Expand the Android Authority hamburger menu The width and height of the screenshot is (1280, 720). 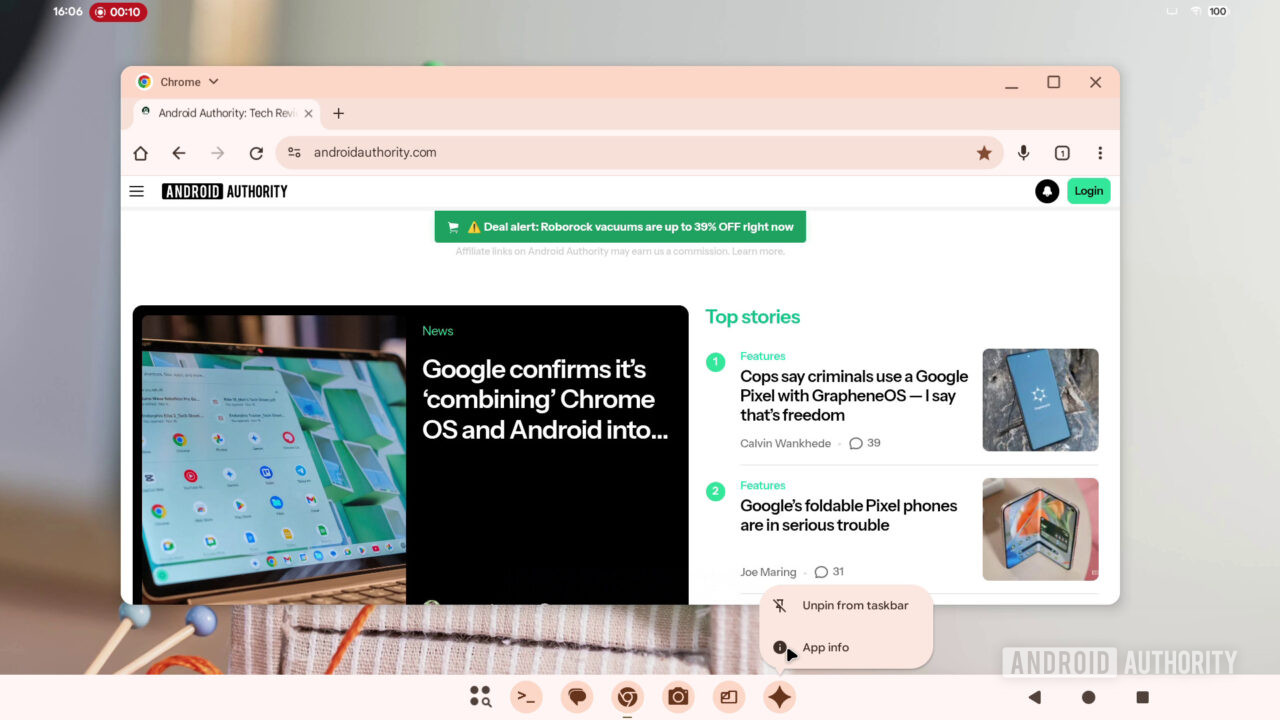[136, 190]
